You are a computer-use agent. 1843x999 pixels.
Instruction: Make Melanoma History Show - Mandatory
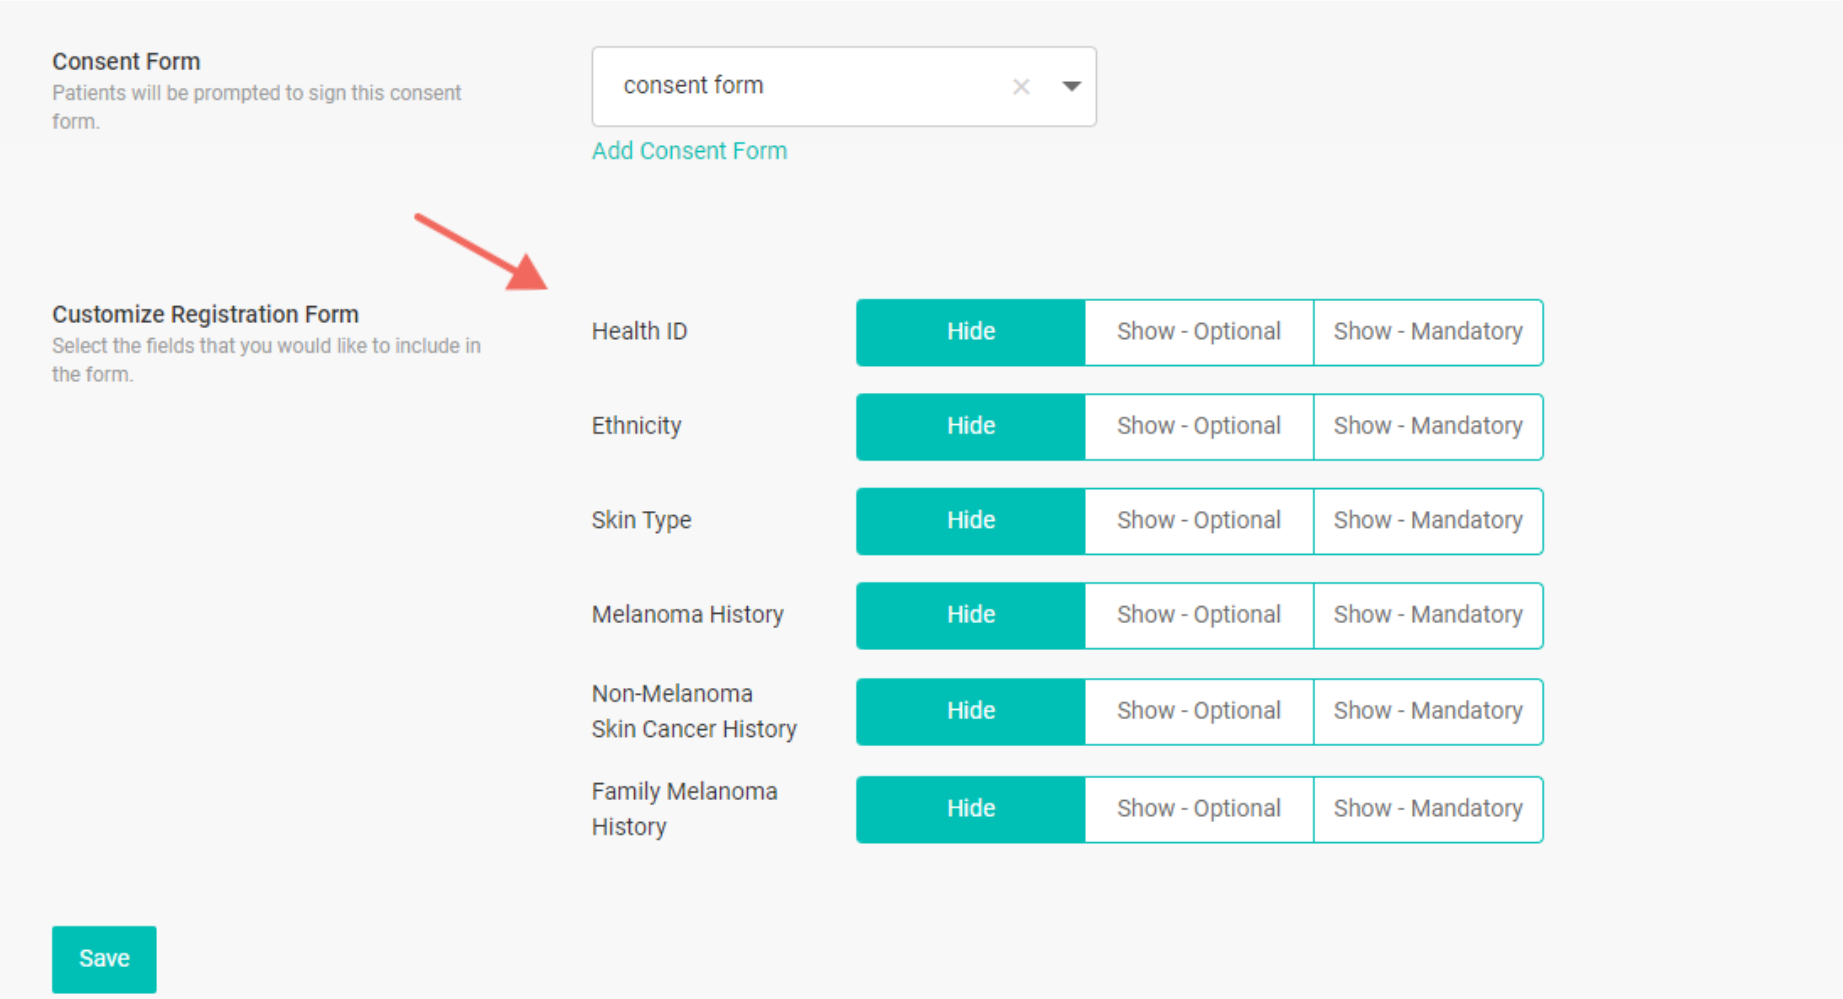pos(1427,615)
